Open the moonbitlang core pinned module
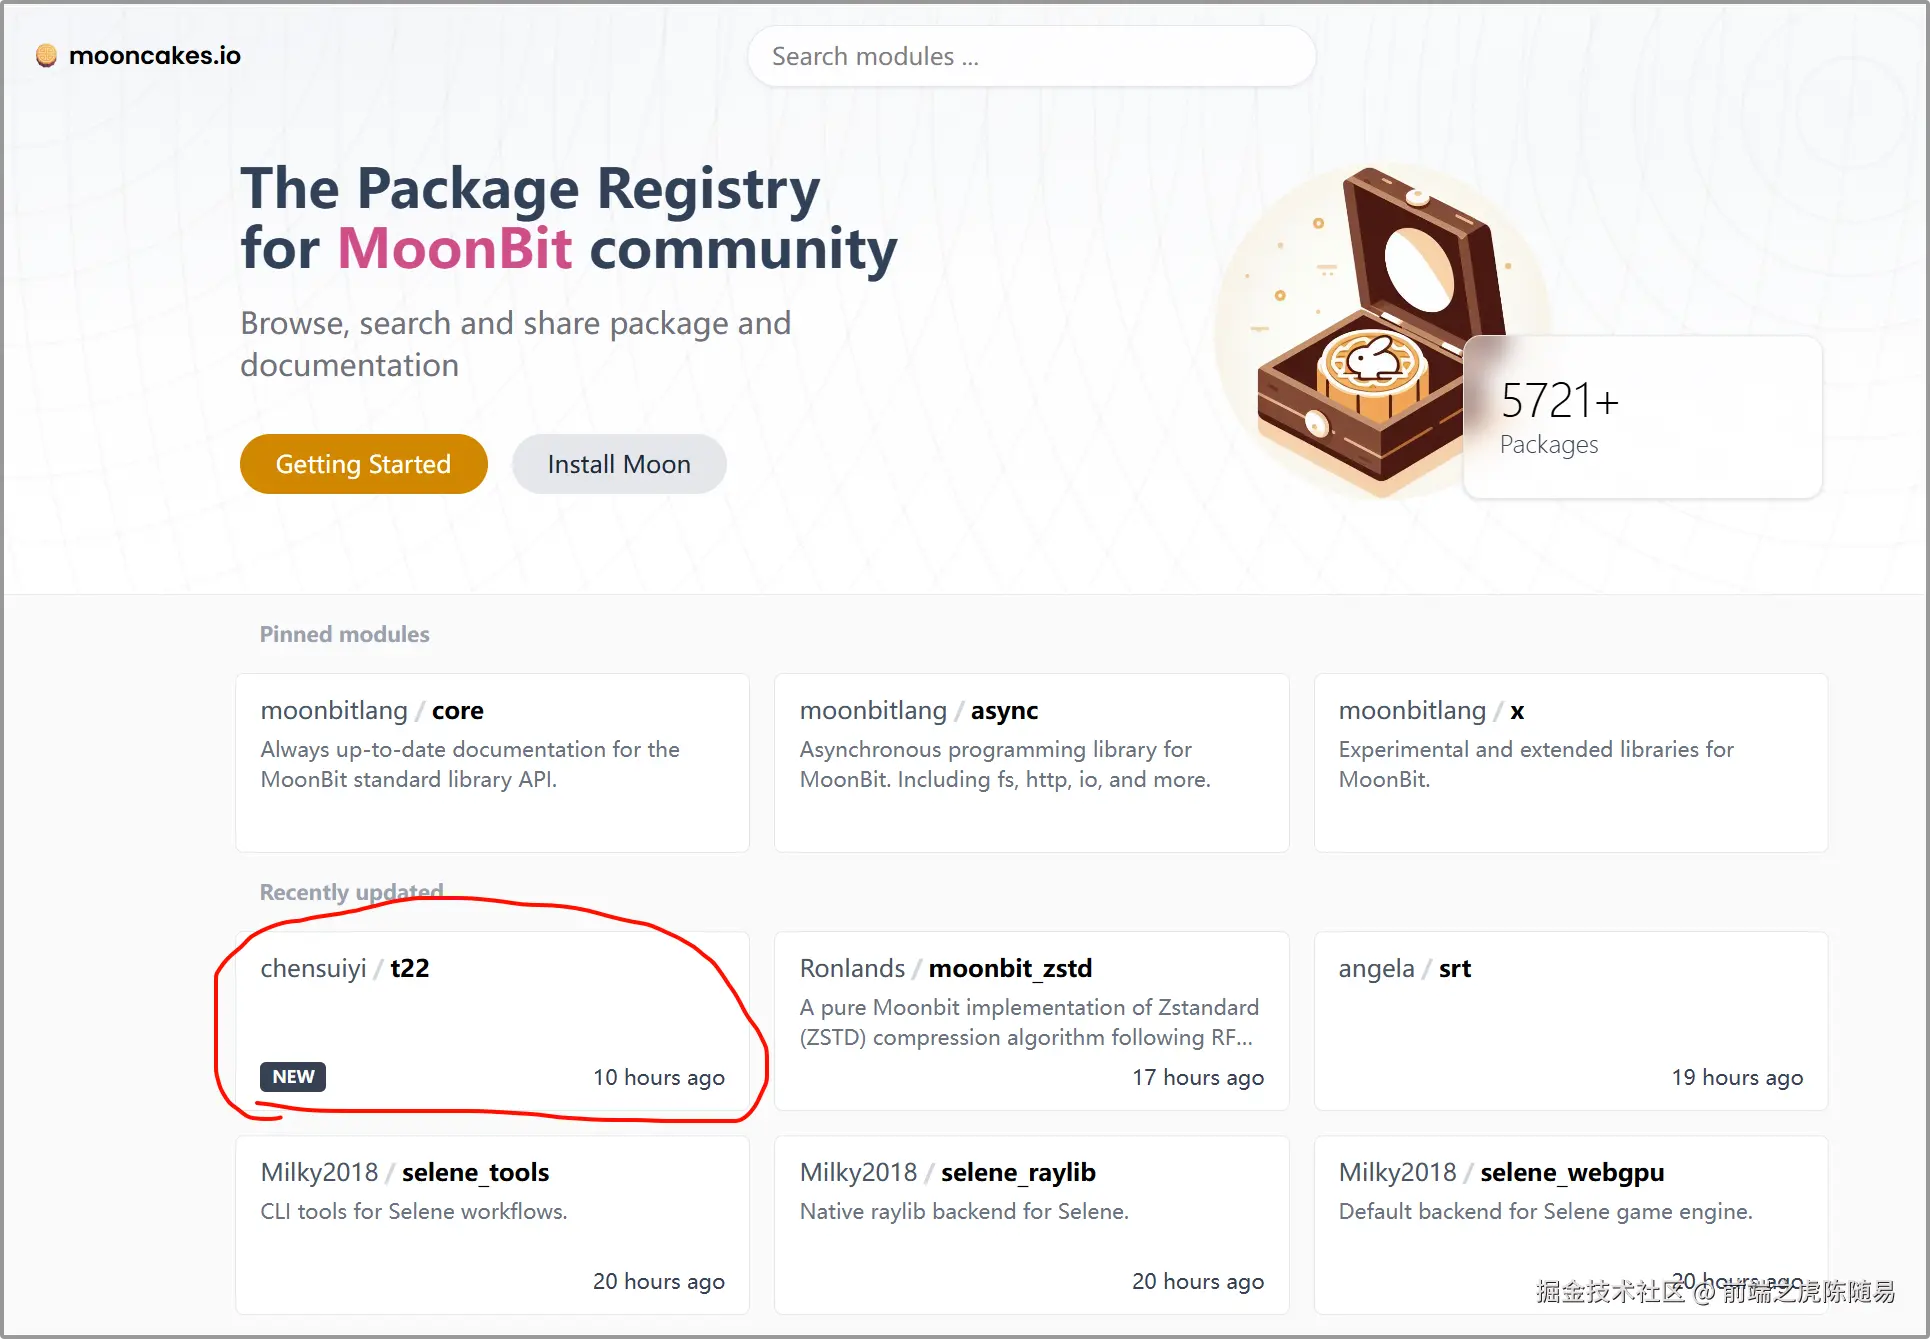 (492, 762)
